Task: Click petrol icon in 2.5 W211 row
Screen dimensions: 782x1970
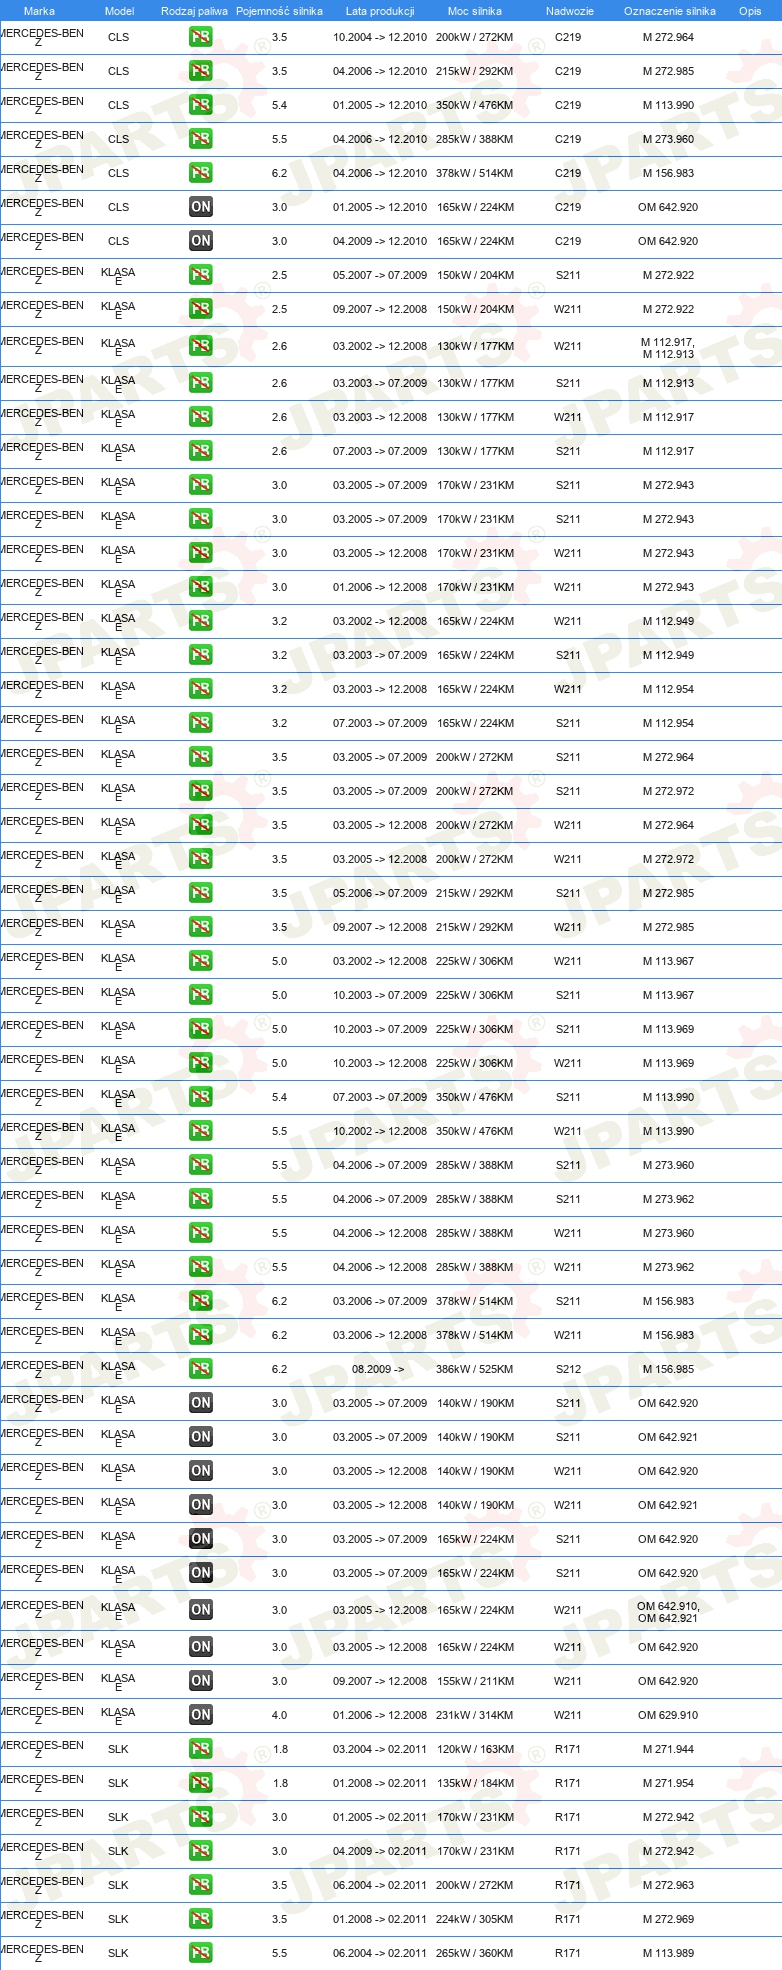Action: click(x=200, y=309)
